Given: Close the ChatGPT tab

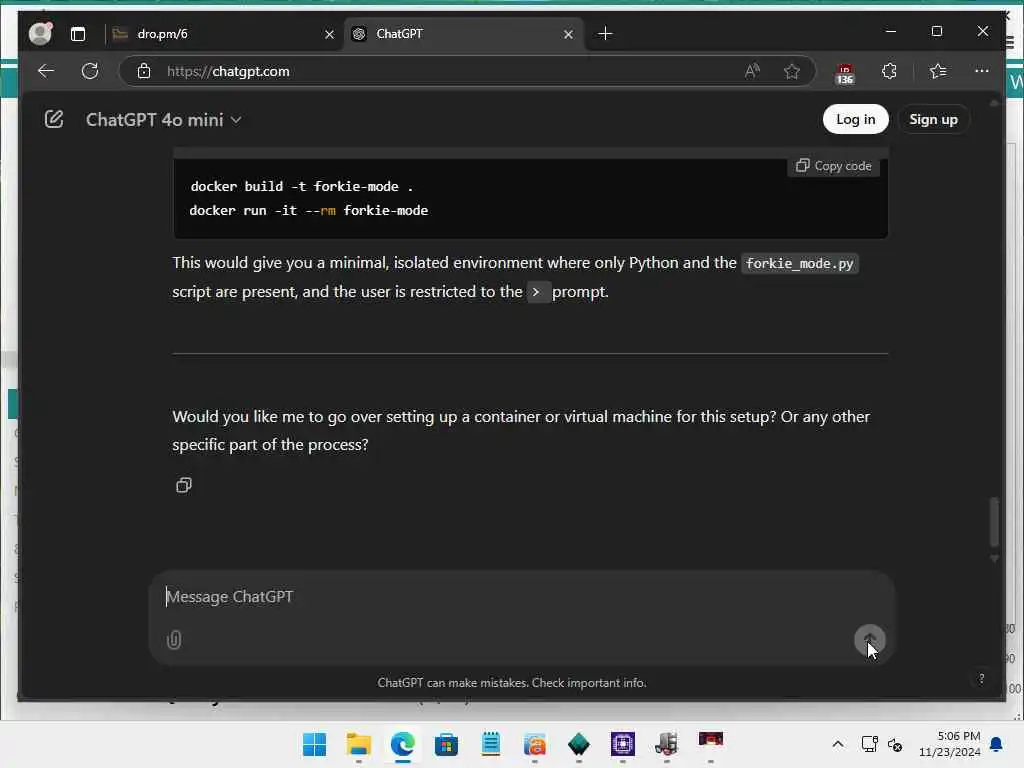Looking at the screenshot, I should pos(568,34).
